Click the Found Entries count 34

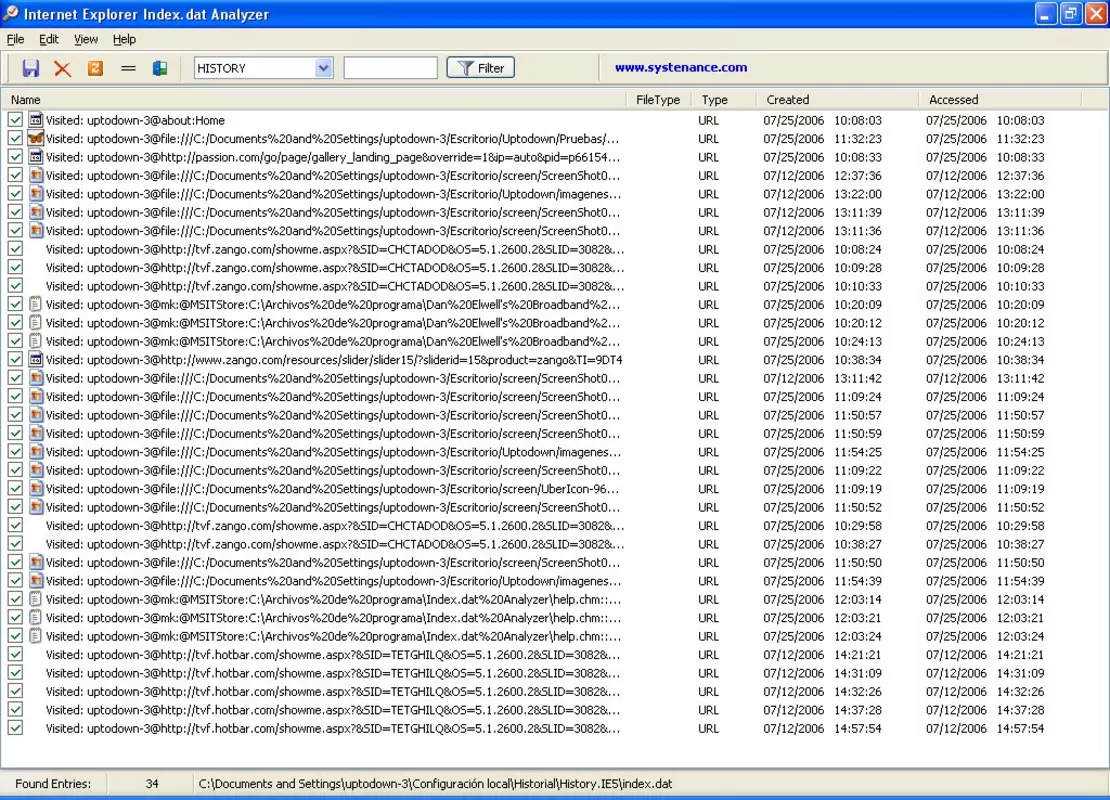click(152, 784)
